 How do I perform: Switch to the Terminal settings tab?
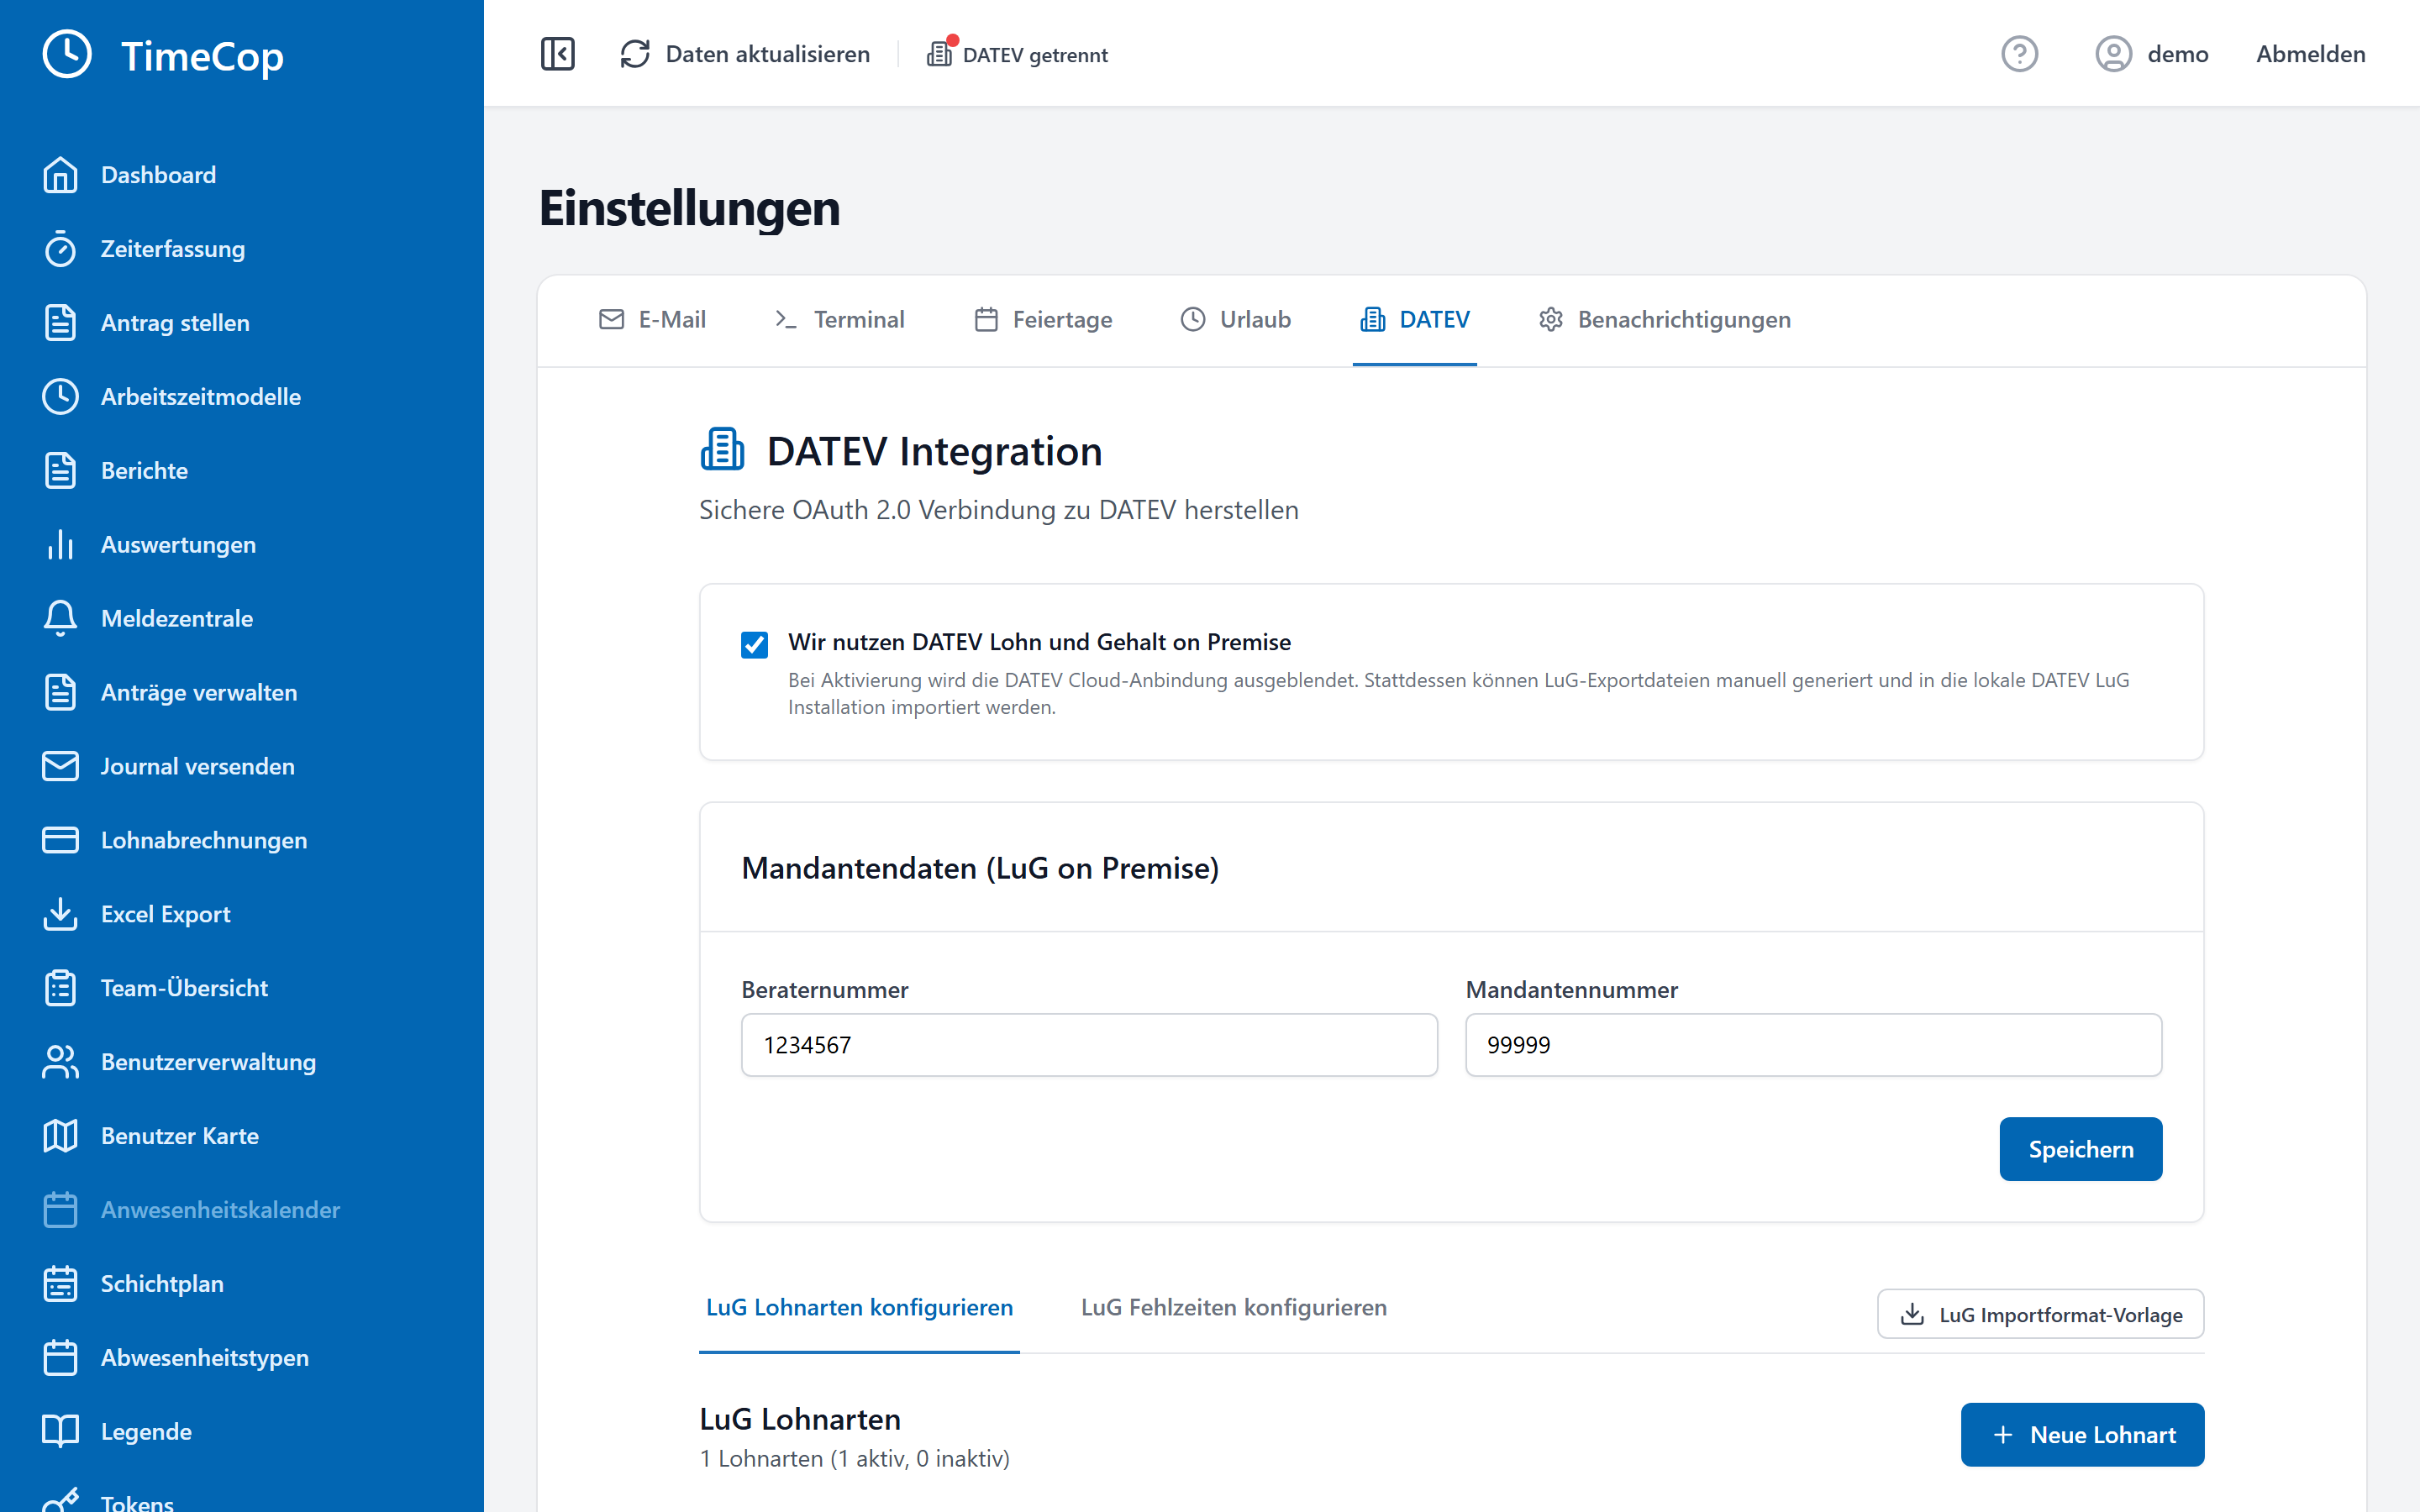[x=839, y=319]
